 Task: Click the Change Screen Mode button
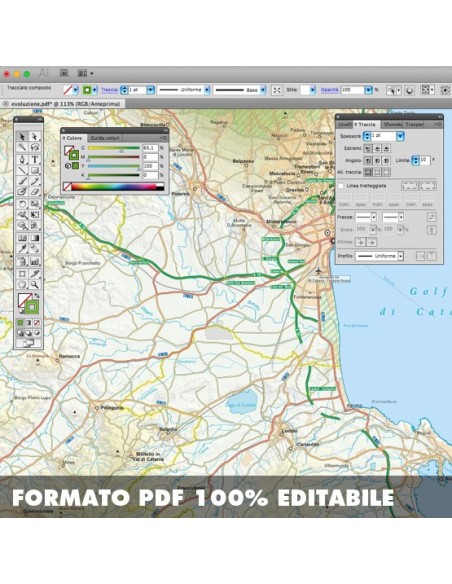click(x=28, y=343)
